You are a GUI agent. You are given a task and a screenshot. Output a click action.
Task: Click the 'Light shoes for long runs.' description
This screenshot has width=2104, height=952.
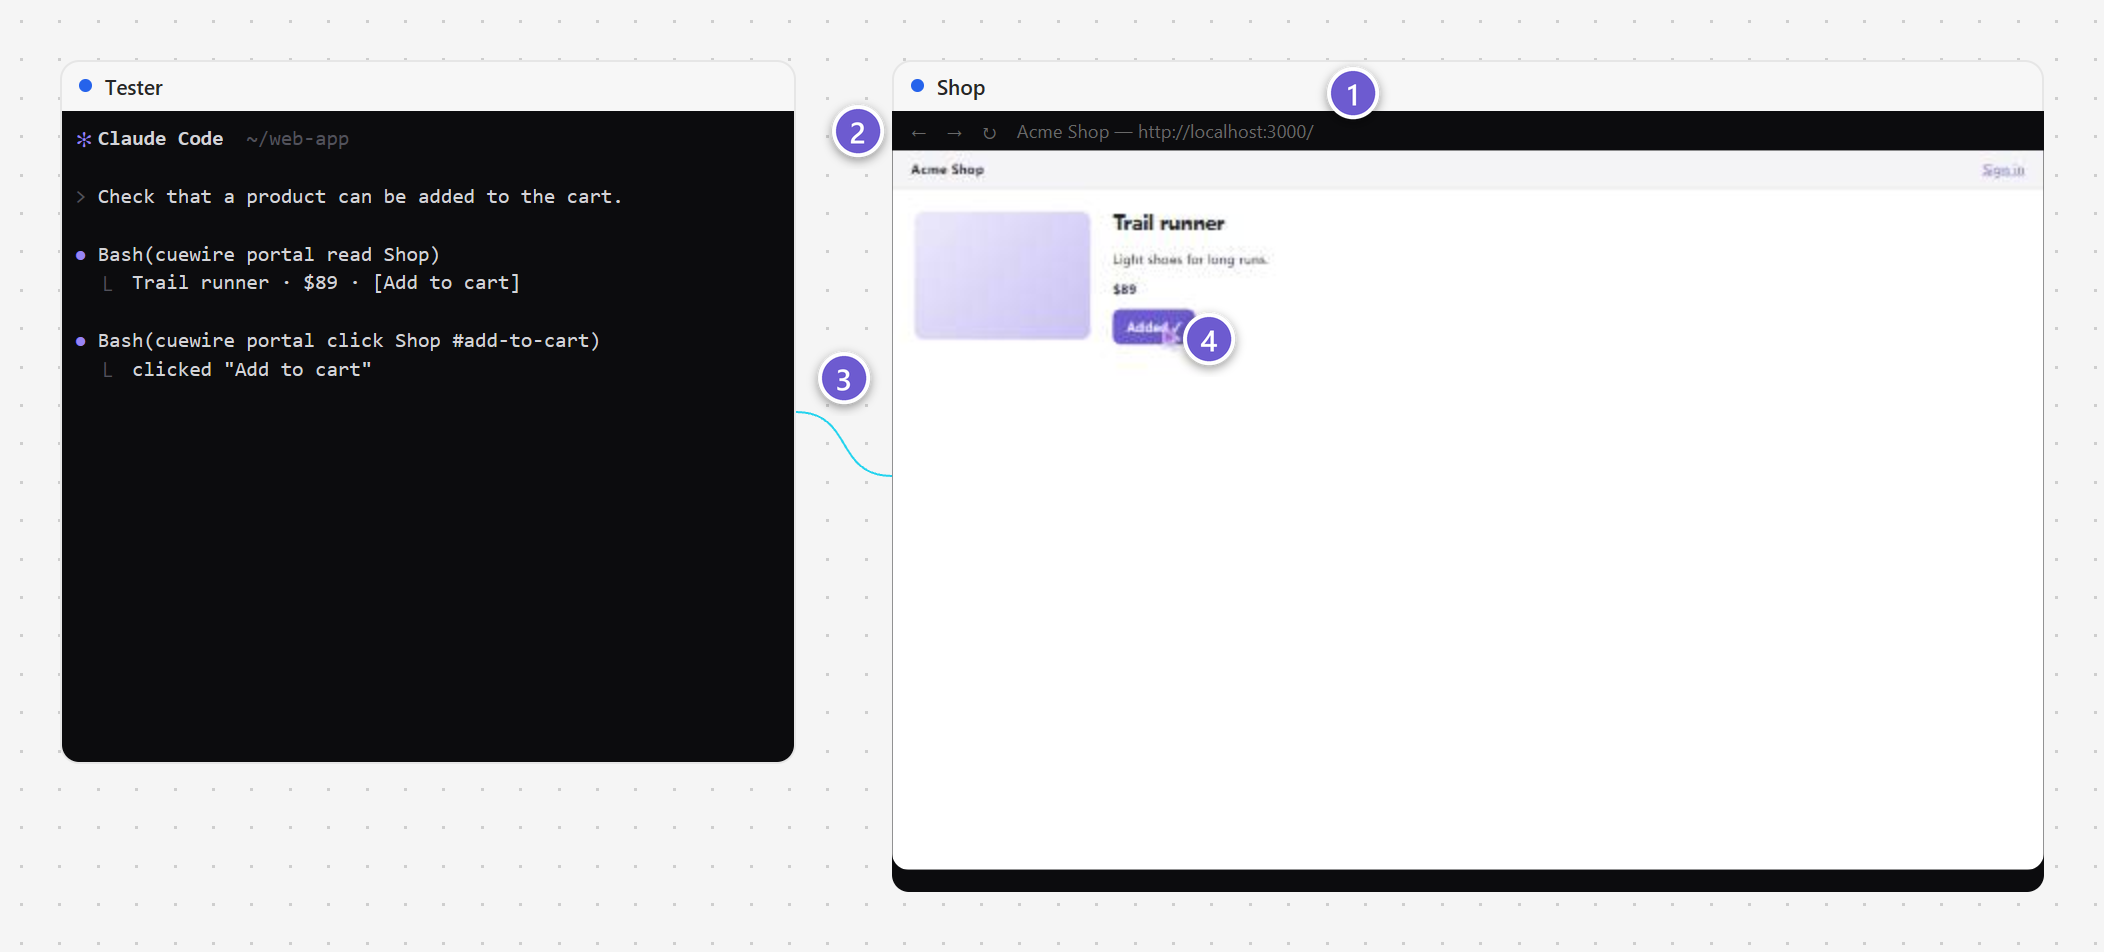click(x=1190, y=260)
